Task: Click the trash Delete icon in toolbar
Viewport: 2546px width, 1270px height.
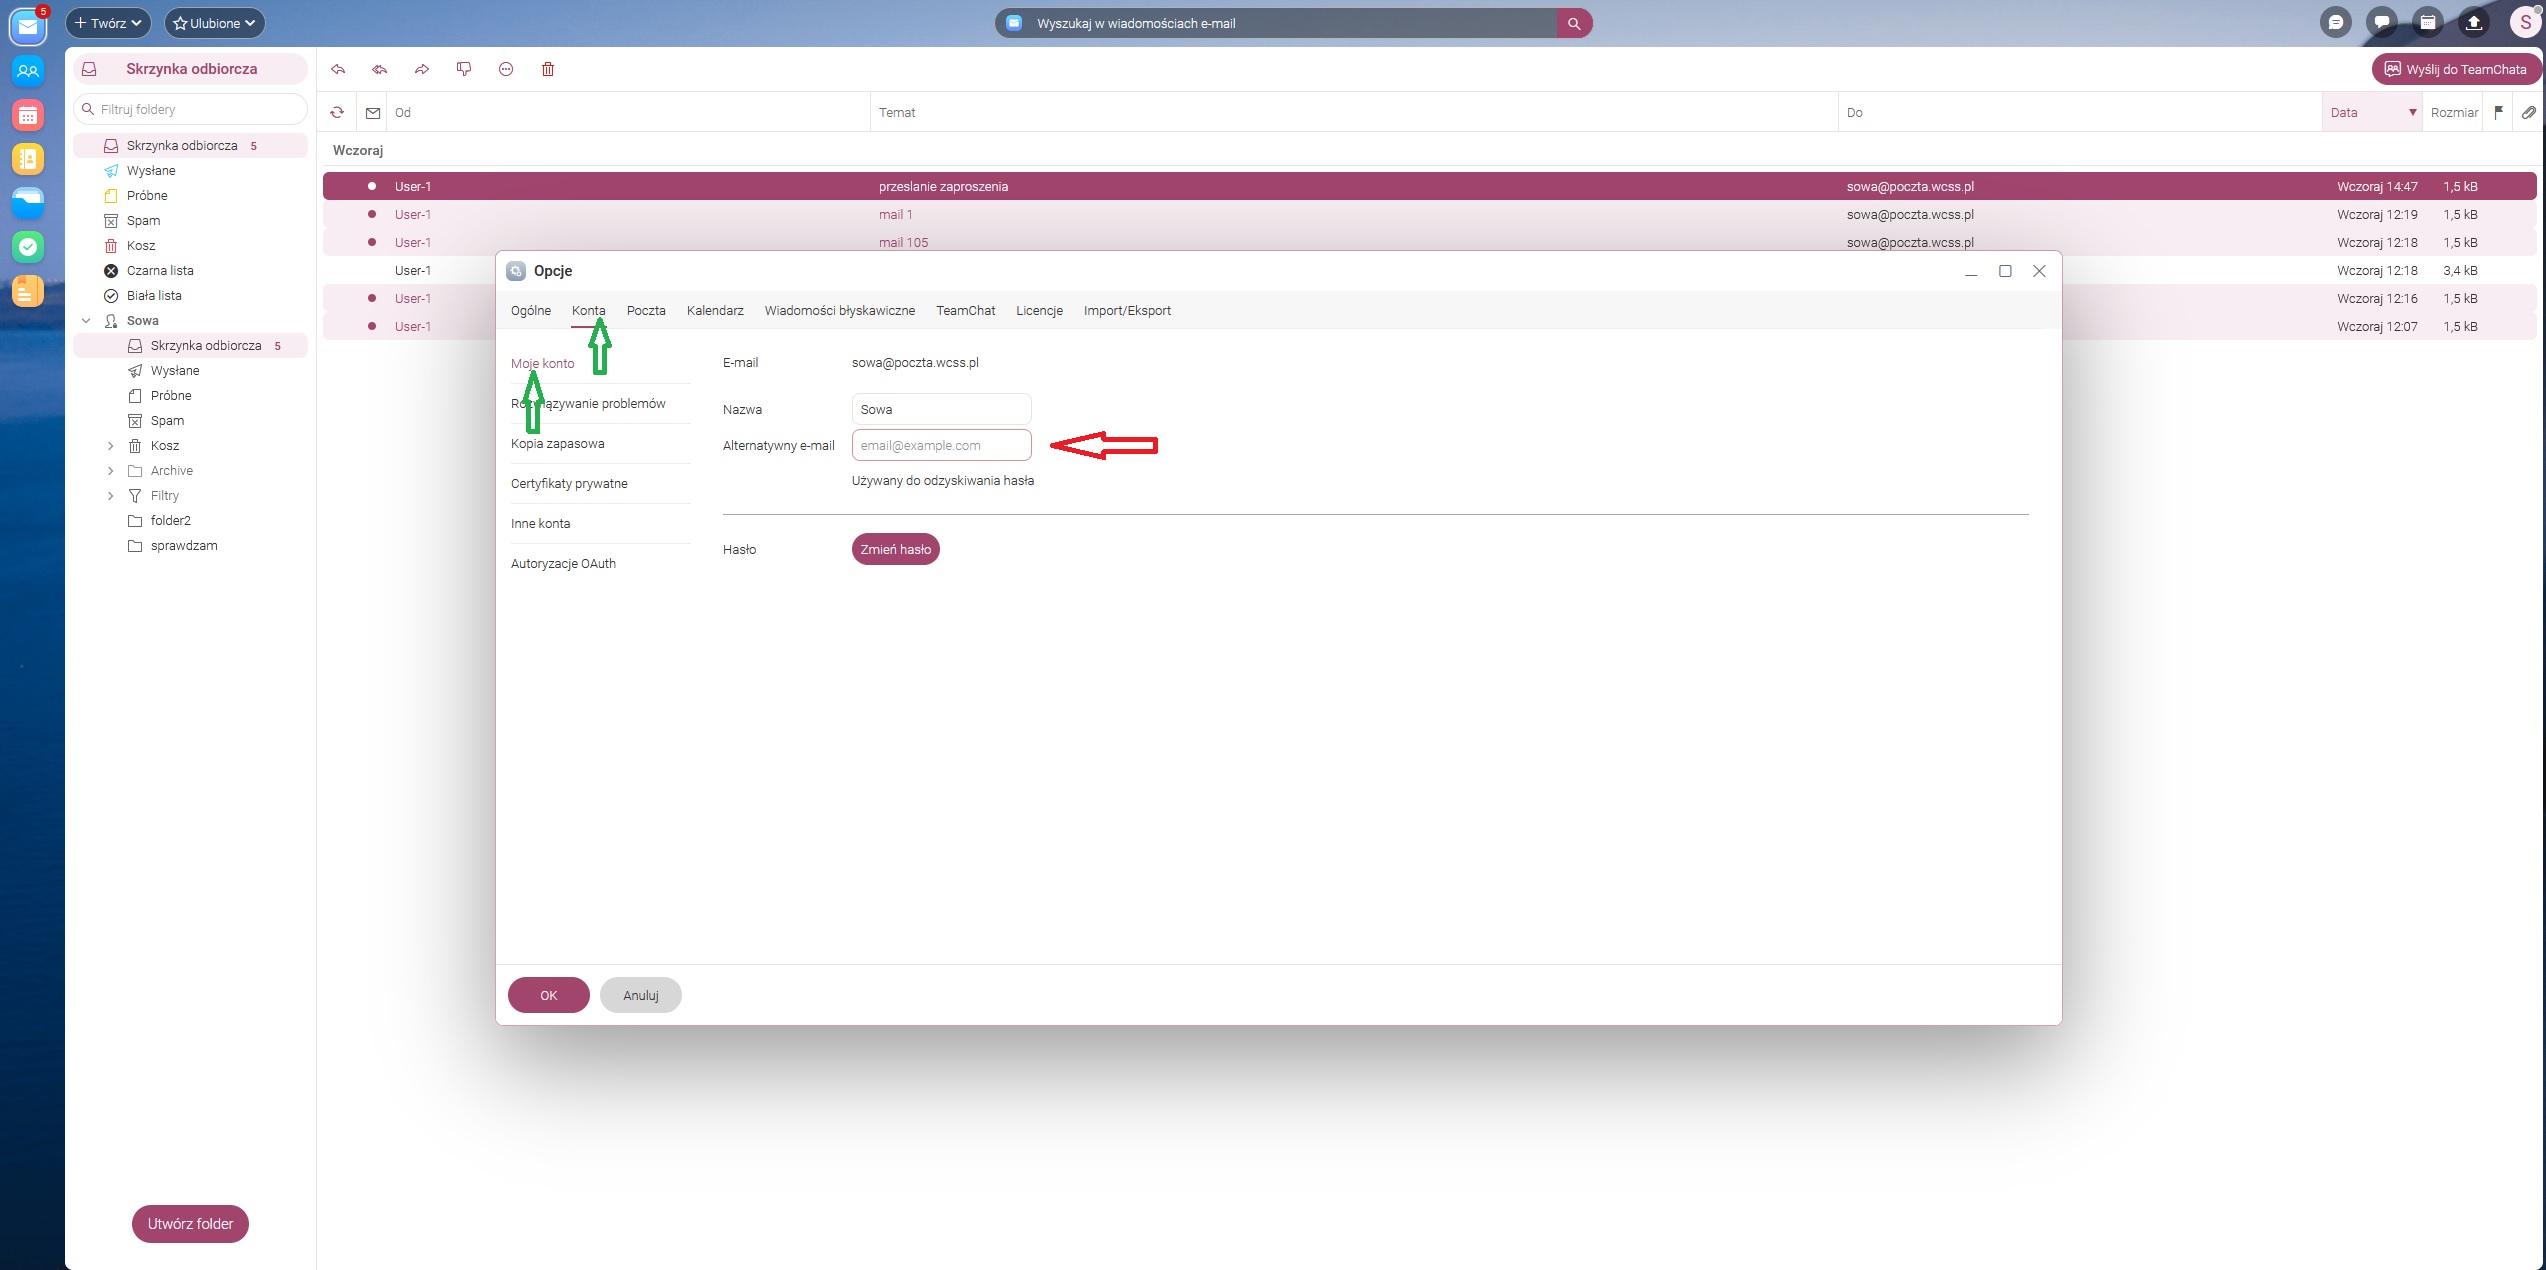Action: tap(548, 69)
